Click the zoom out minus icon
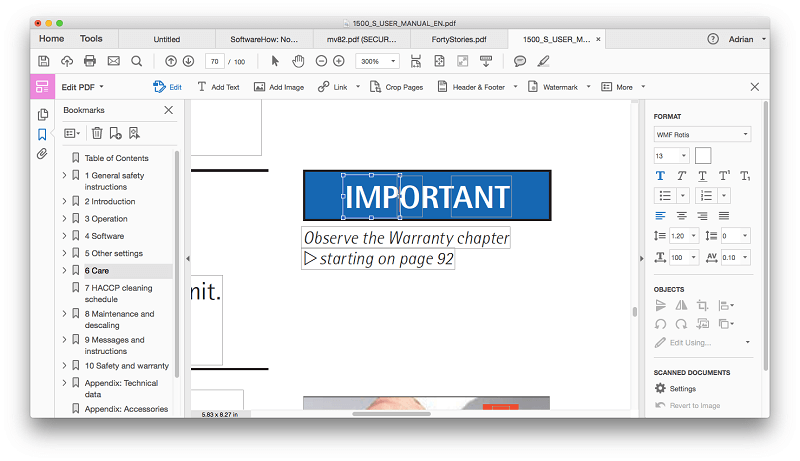The width and height of the screenshot is (800, 461). click(321, 61)
